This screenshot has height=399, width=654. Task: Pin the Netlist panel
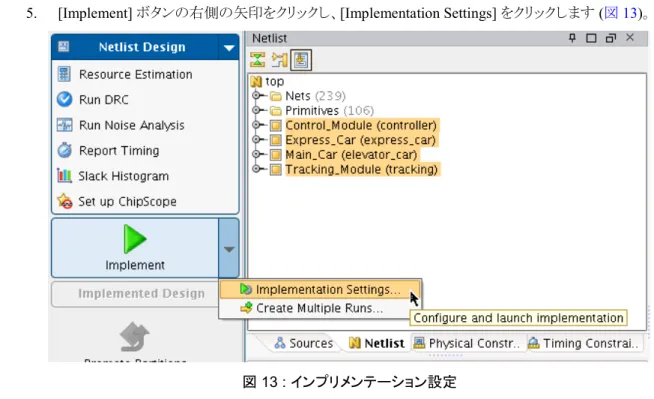pyautogui.click(x=572, y=38)
